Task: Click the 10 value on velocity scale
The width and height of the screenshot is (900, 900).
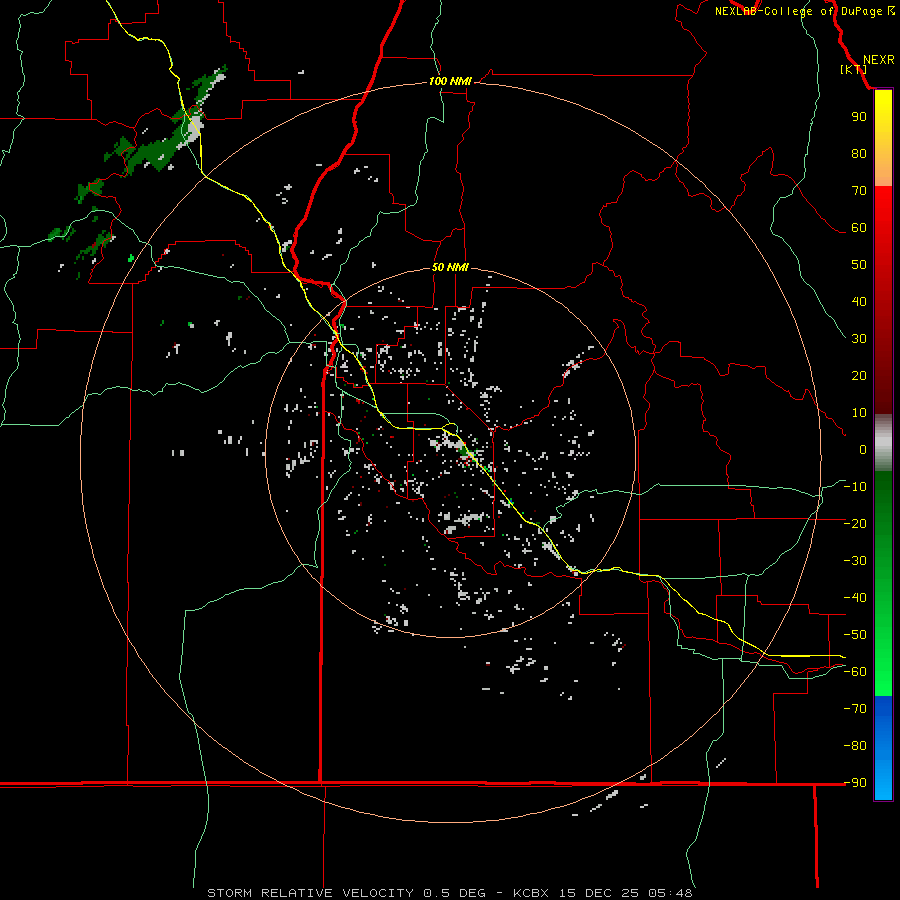Action: click(x=859, y=413)
